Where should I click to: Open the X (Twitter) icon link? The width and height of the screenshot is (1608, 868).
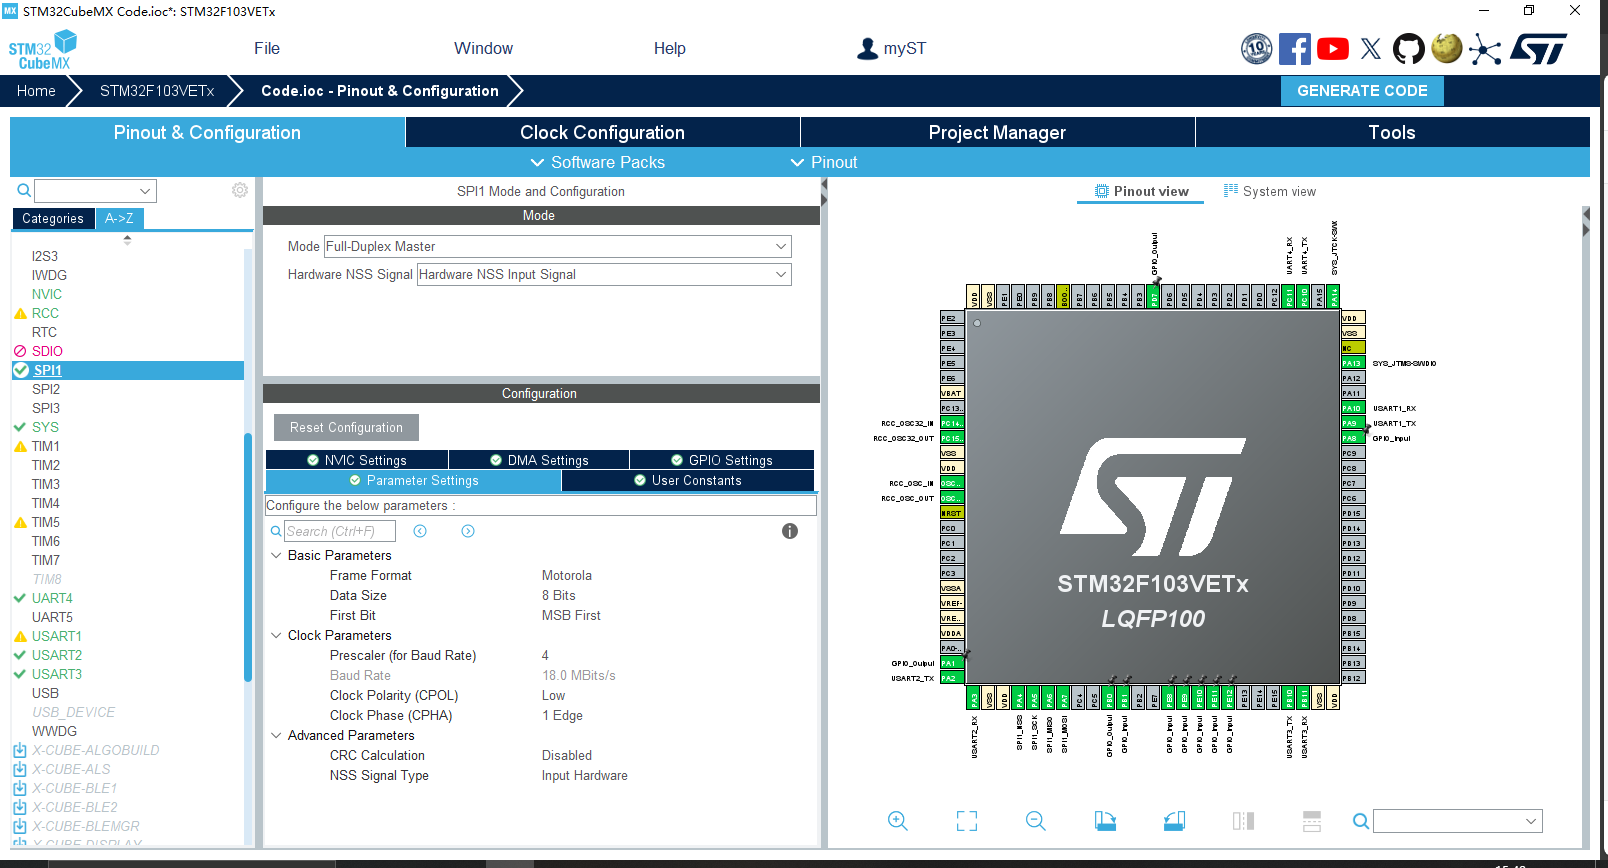pos(1371,49)
